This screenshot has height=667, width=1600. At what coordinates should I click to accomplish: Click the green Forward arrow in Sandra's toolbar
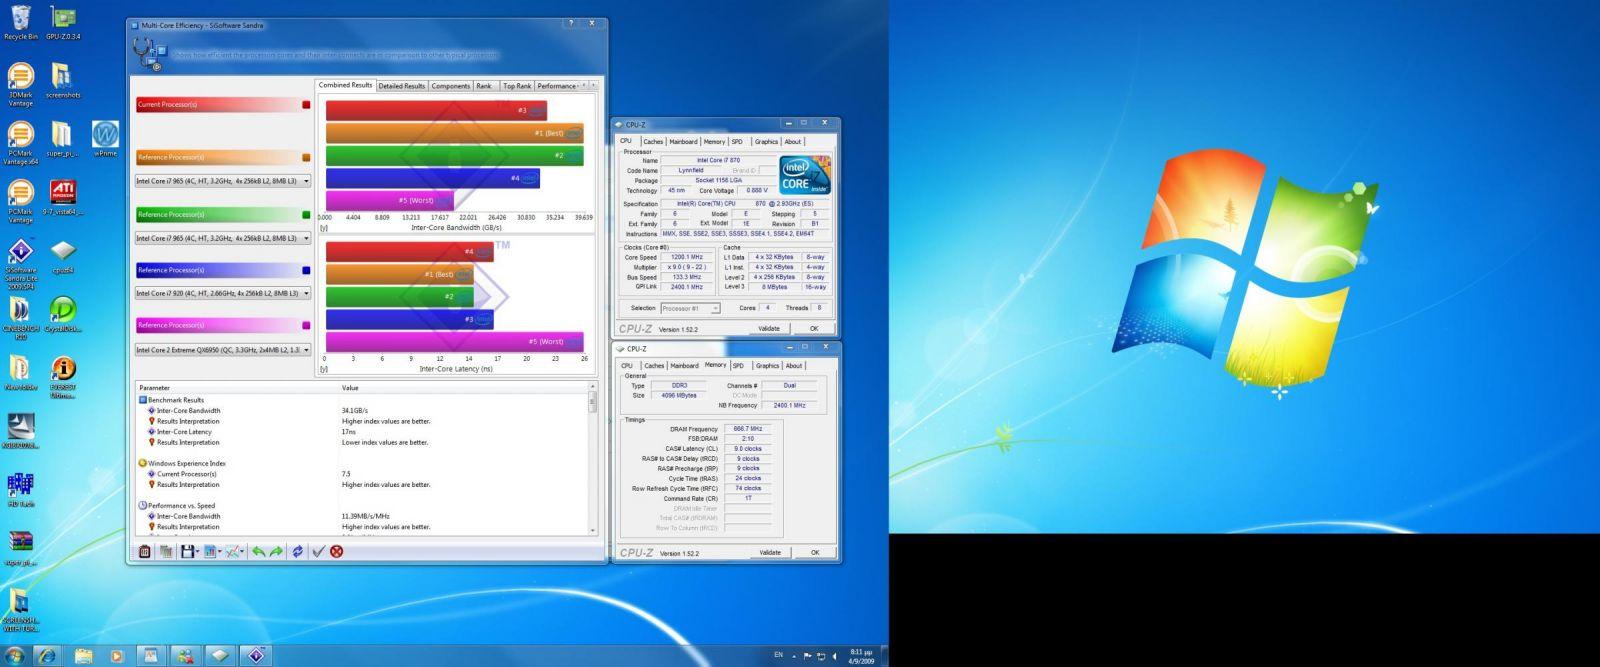276,551
